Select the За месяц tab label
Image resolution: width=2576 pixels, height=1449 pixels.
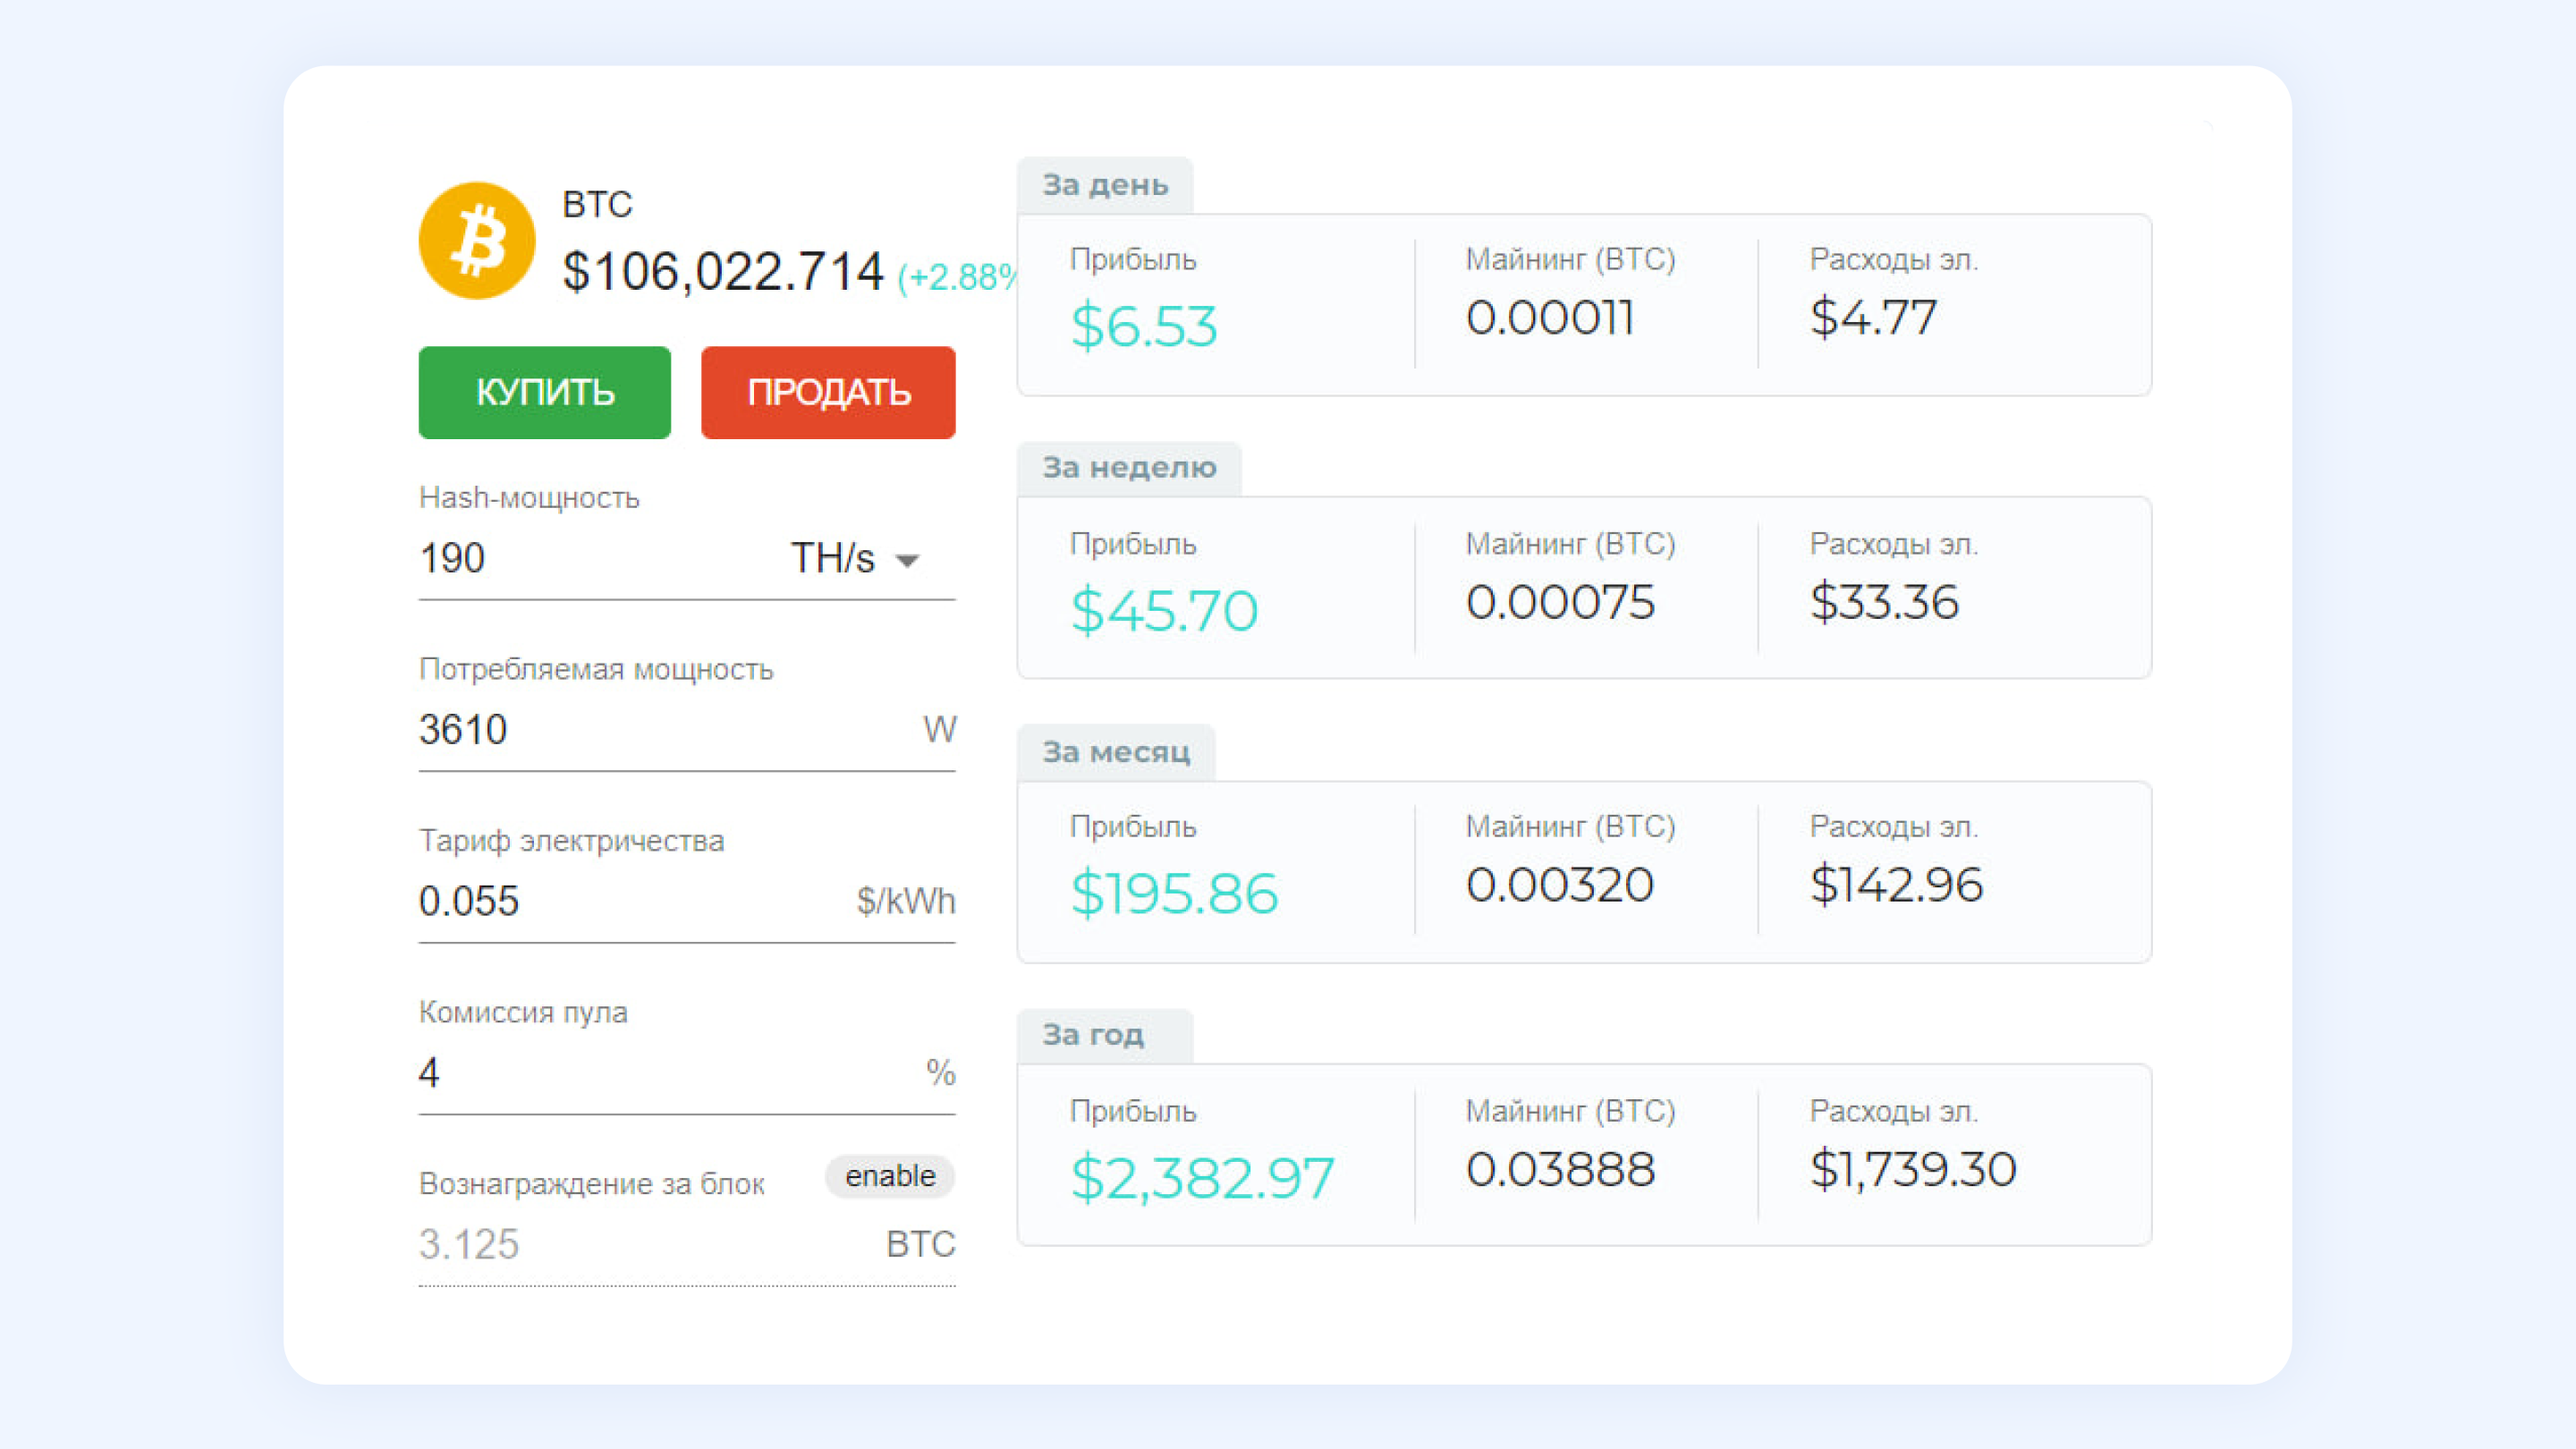[1116, 751]
